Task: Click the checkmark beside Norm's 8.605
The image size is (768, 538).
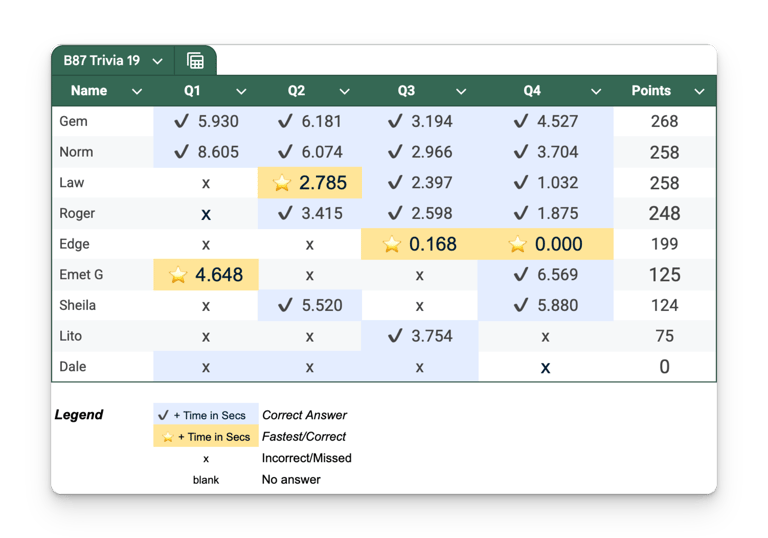Action: coord(181,152)
